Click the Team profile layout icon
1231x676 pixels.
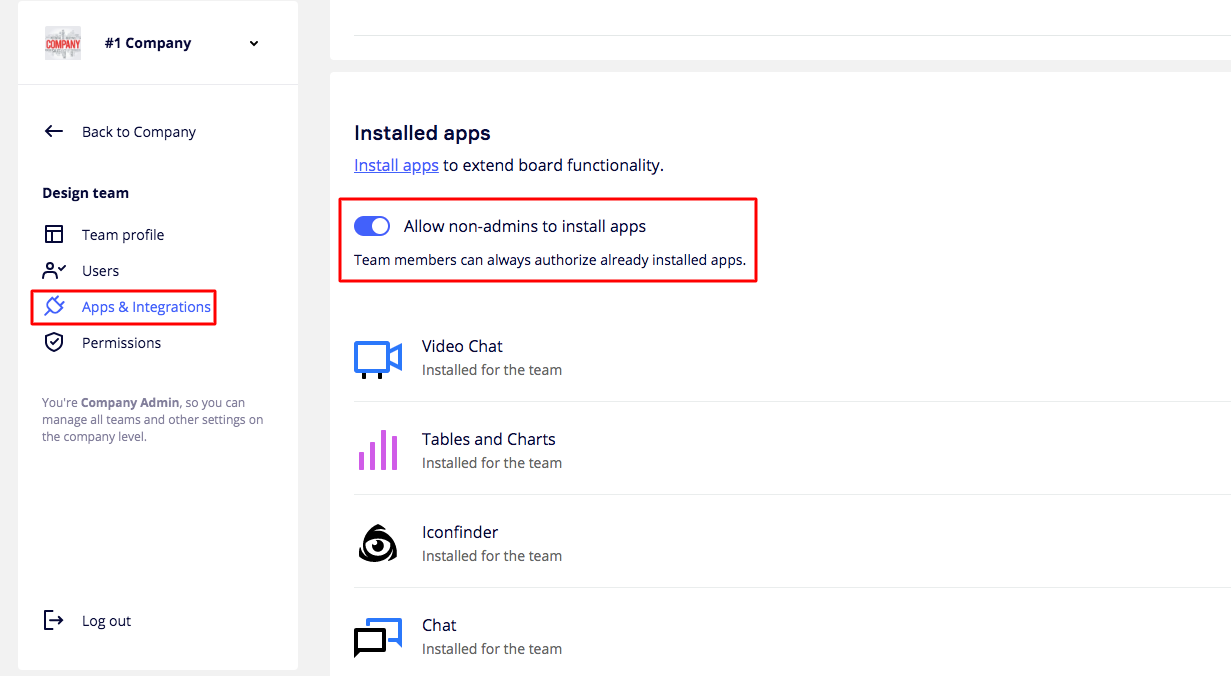54,235
